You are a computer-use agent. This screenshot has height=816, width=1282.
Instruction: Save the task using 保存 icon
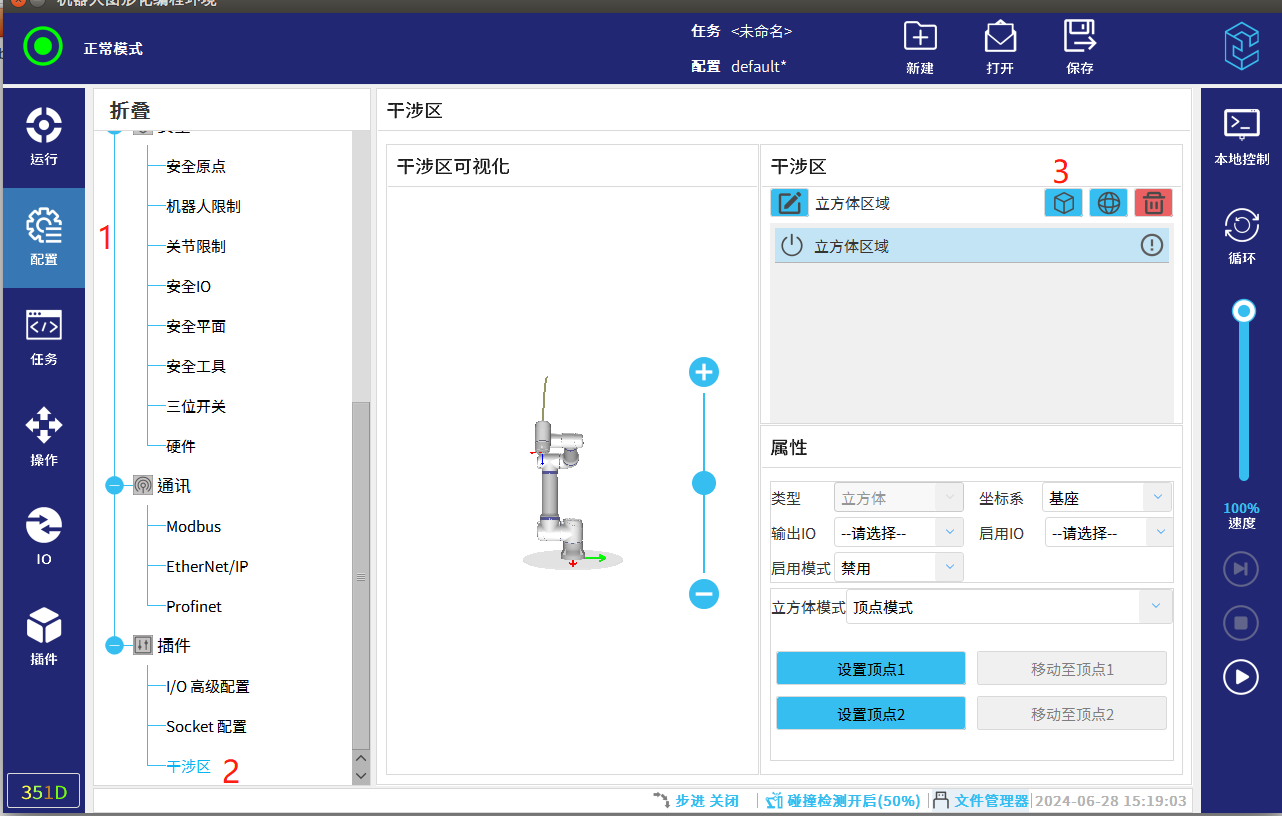tap(1079, 47)
